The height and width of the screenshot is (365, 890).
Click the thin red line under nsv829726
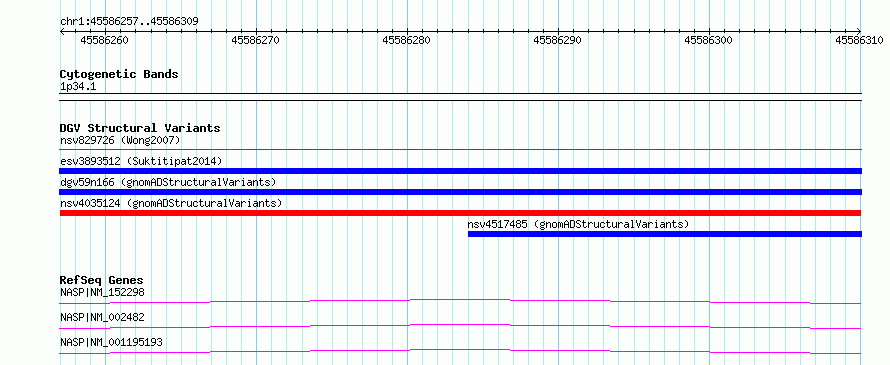[460, 150]
